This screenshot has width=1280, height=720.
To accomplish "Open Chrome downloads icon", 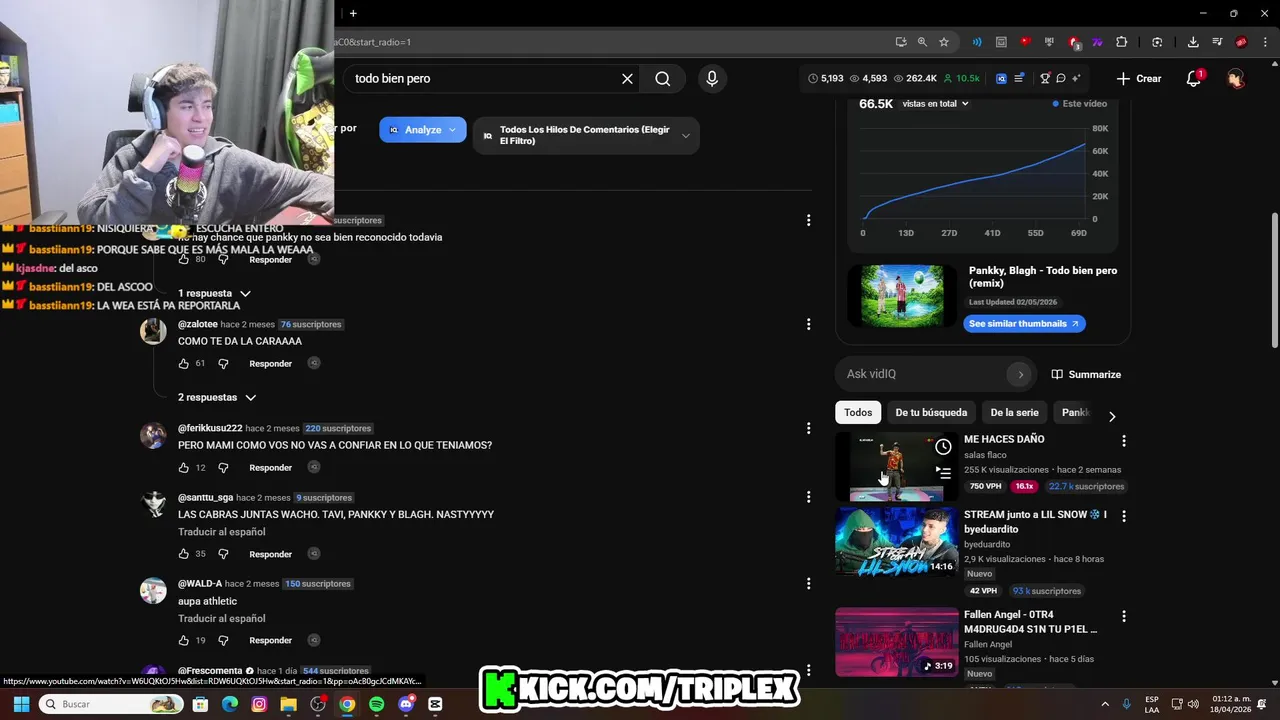I will pyautogui.click(x=1193, y=42).
